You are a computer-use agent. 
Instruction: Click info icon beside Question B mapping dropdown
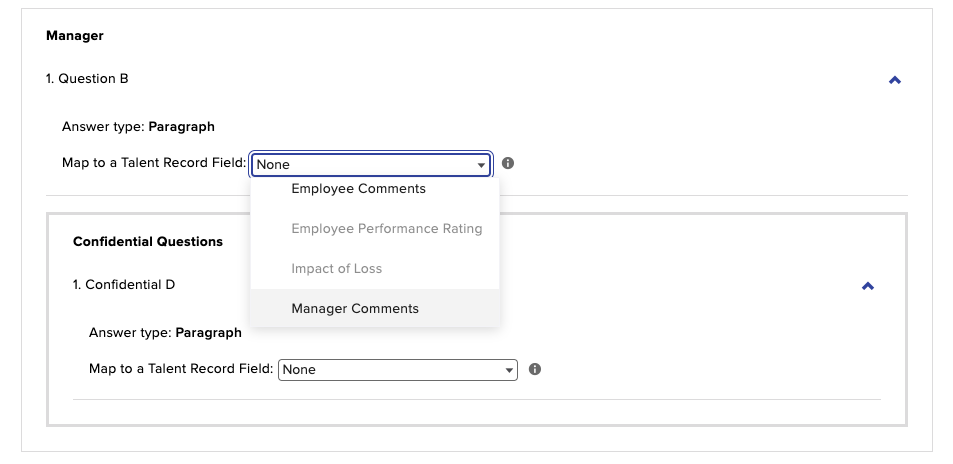point(508,163)
